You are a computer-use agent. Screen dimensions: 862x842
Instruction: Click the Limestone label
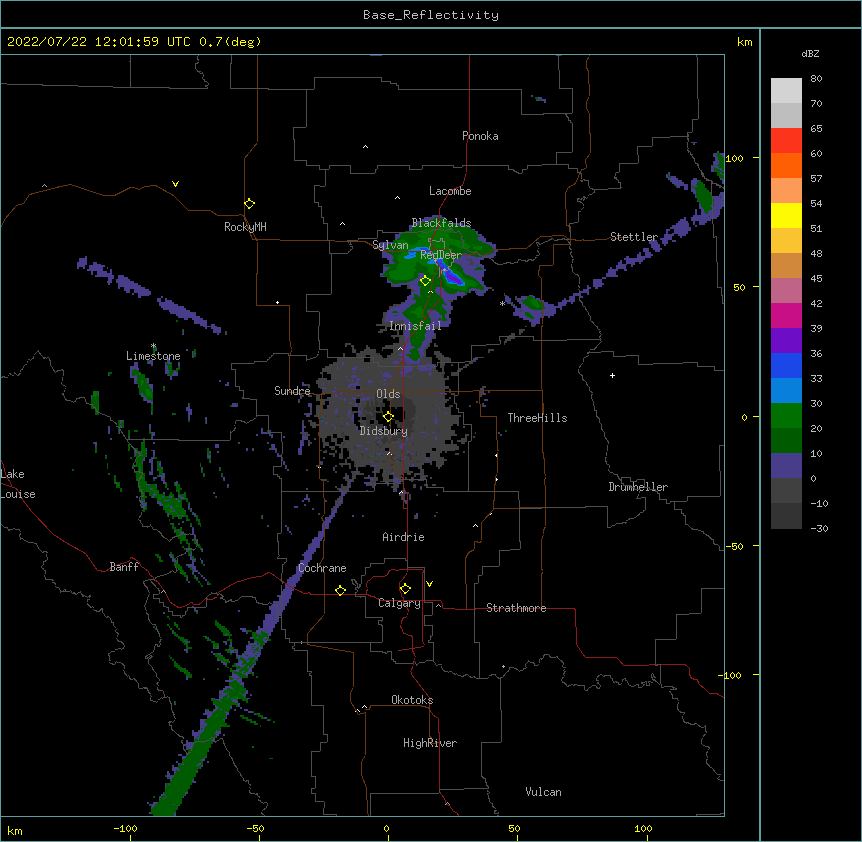coord(153,356)
